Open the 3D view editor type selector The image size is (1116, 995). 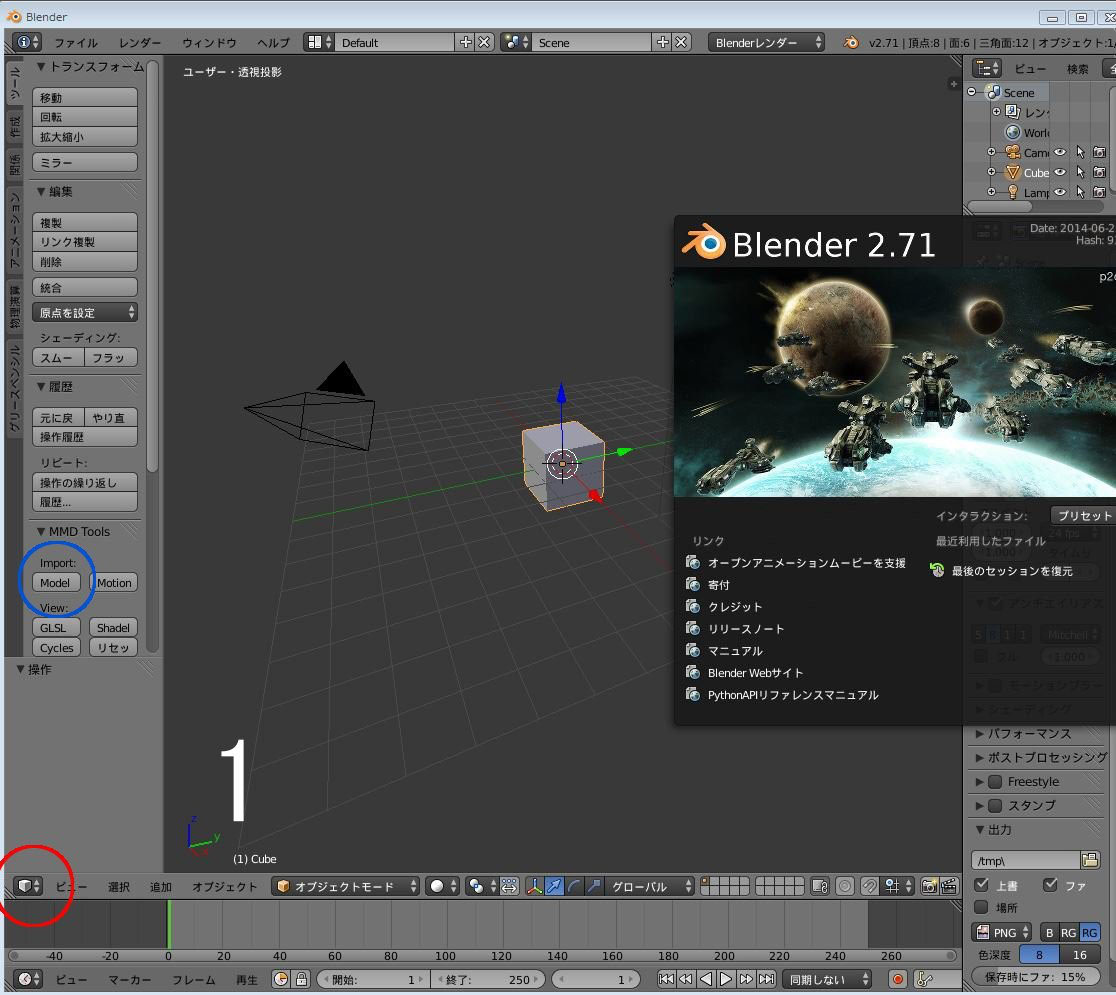click(x=28, y=886)
